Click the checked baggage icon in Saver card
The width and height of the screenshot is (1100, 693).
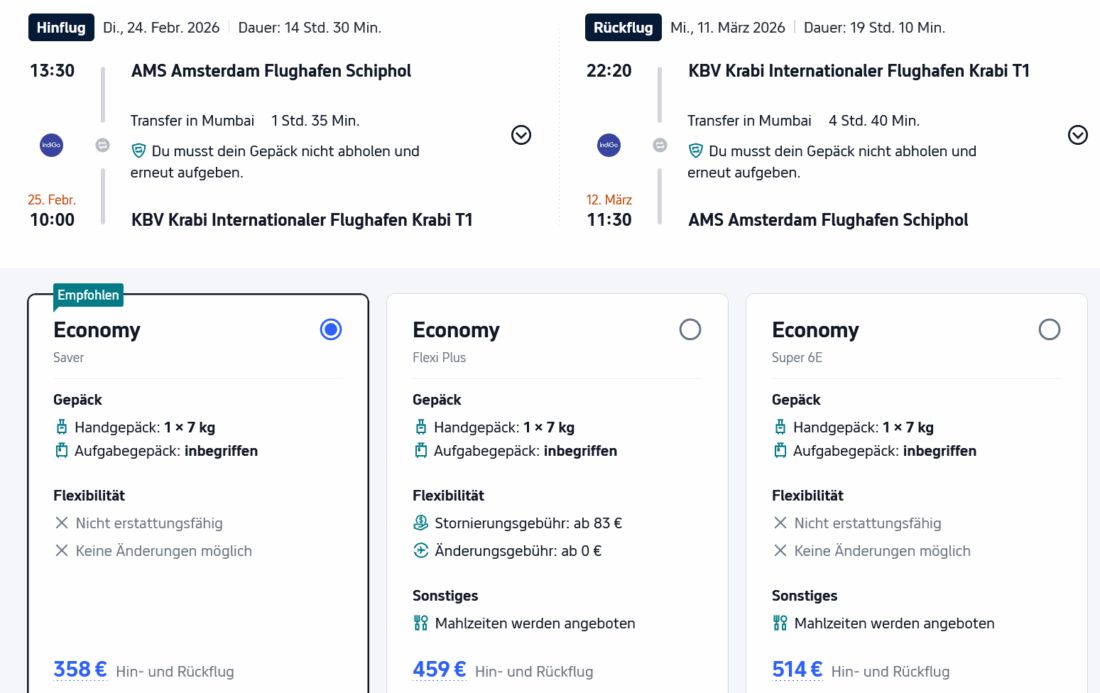[62, 451]
